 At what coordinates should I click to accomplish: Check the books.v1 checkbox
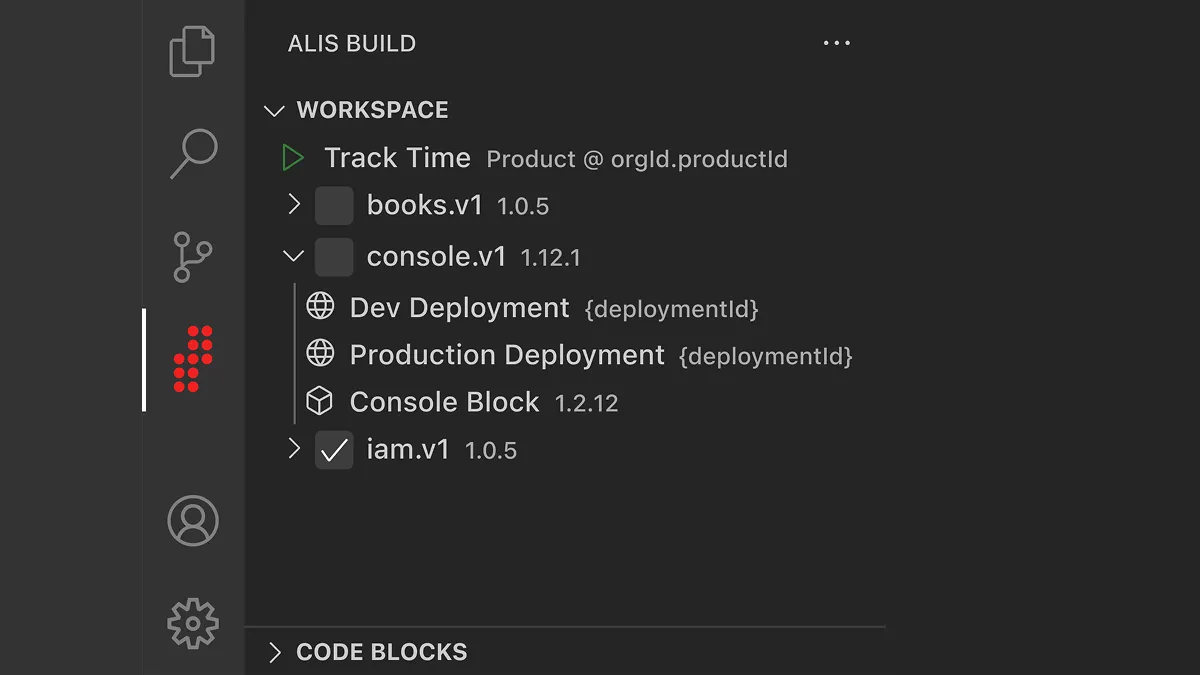click(x=334, y=205)
